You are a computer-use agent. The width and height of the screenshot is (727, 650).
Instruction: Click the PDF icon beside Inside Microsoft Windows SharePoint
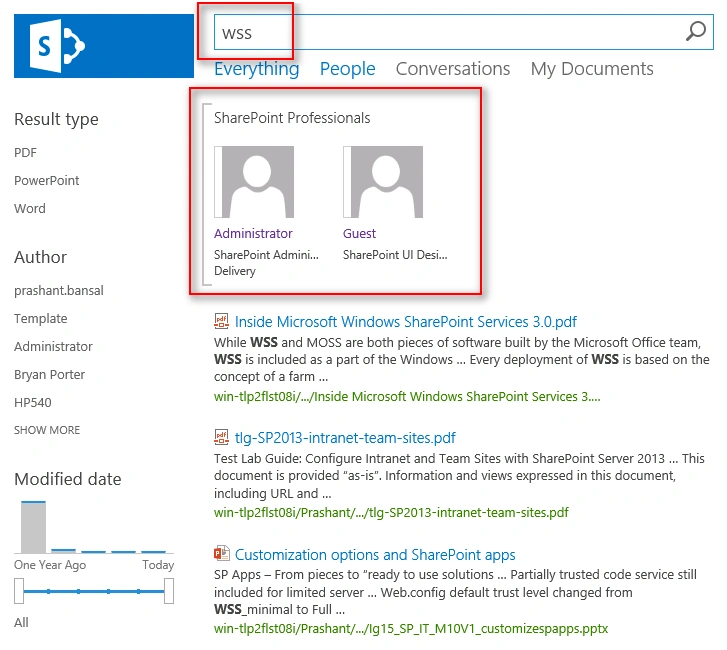tap(222, 321)
